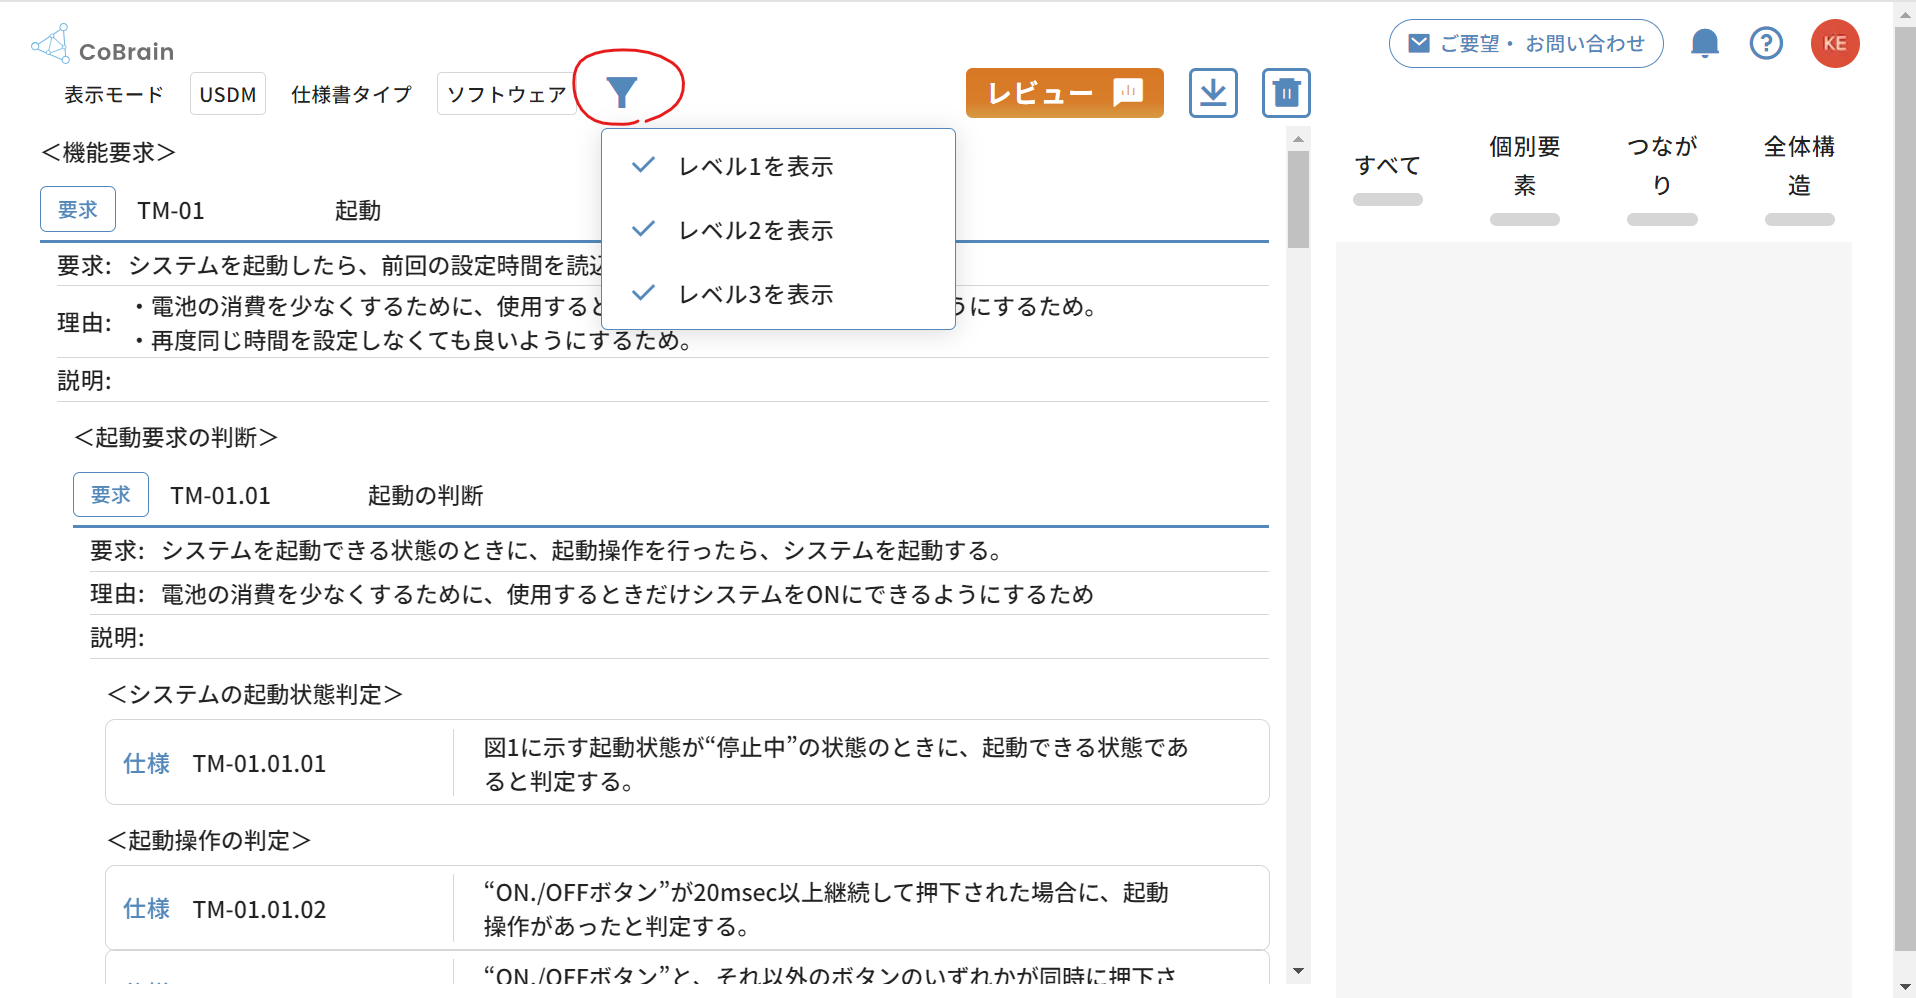Open the notification bell
Image resolution: width=1916 pixels, height=998 pixels.
(x=1705, y=44)
